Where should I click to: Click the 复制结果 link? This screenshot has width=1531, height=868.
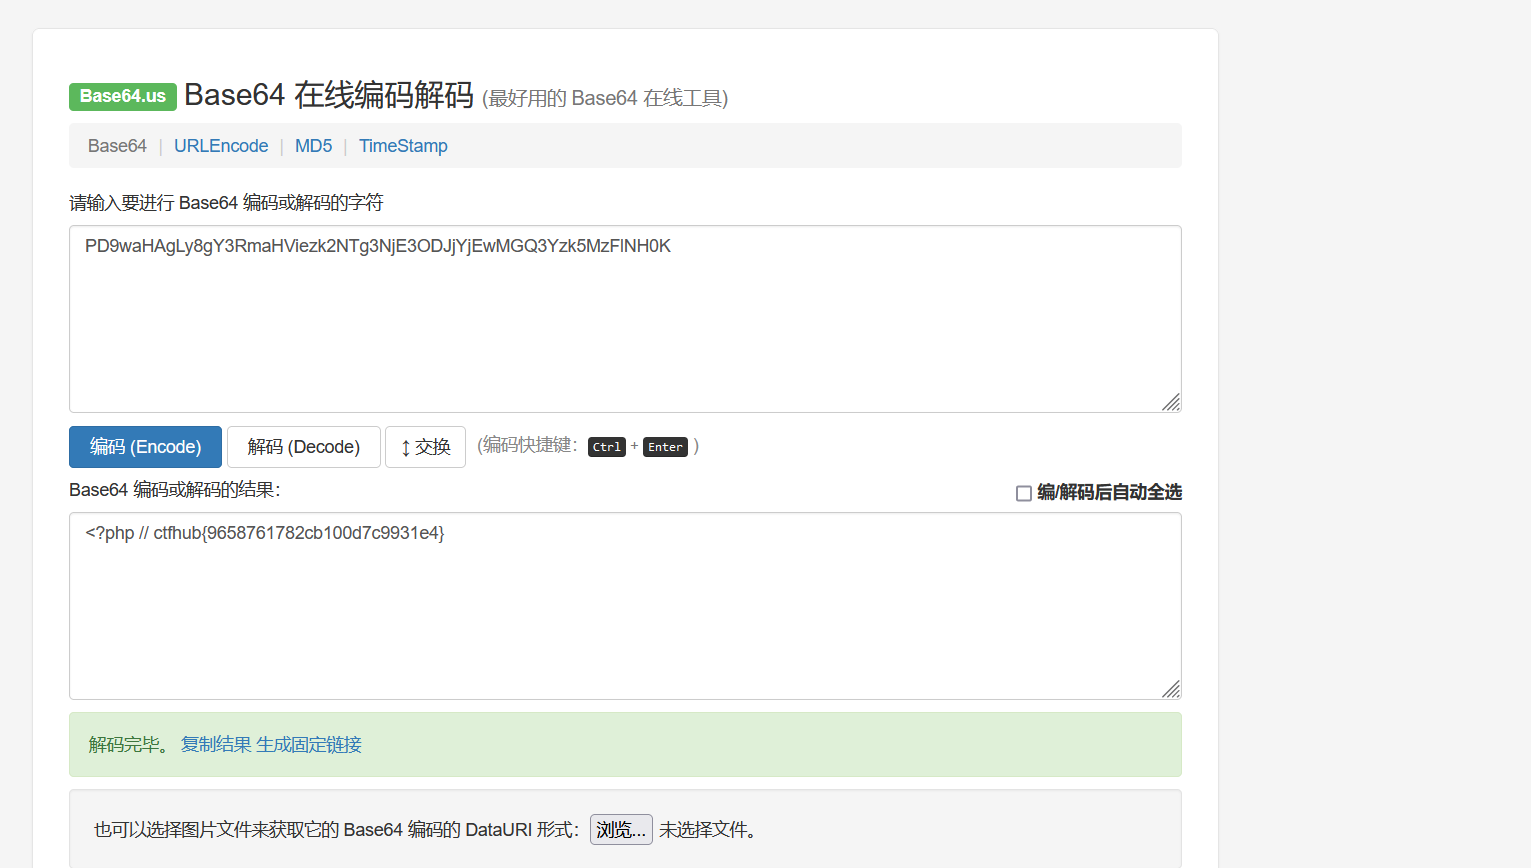point(215,744)
